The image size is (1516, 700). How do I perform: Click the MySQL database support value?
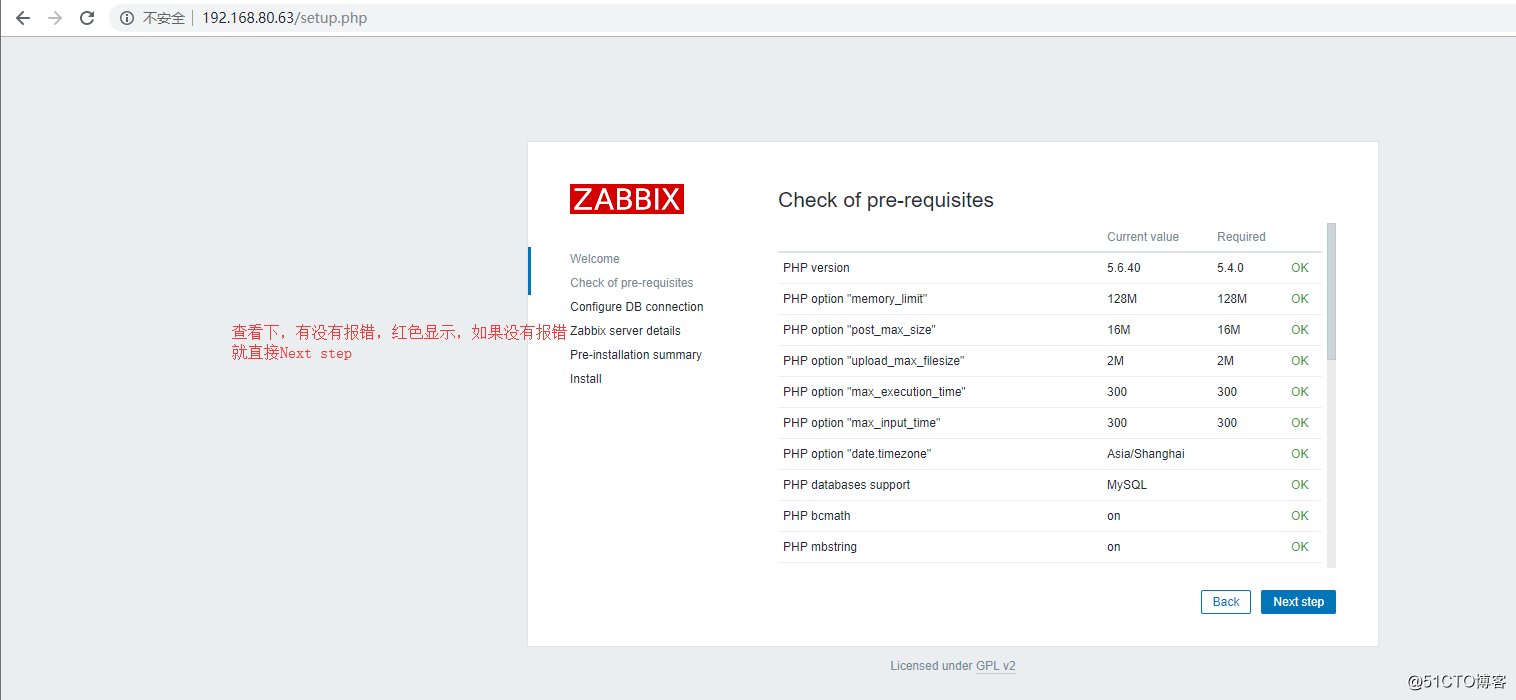[1127, 485]
